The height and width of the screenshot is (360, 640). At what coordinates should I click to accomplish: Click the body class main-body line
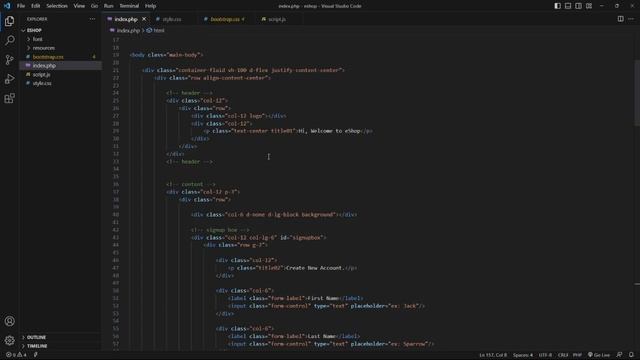tap(166, 55)
